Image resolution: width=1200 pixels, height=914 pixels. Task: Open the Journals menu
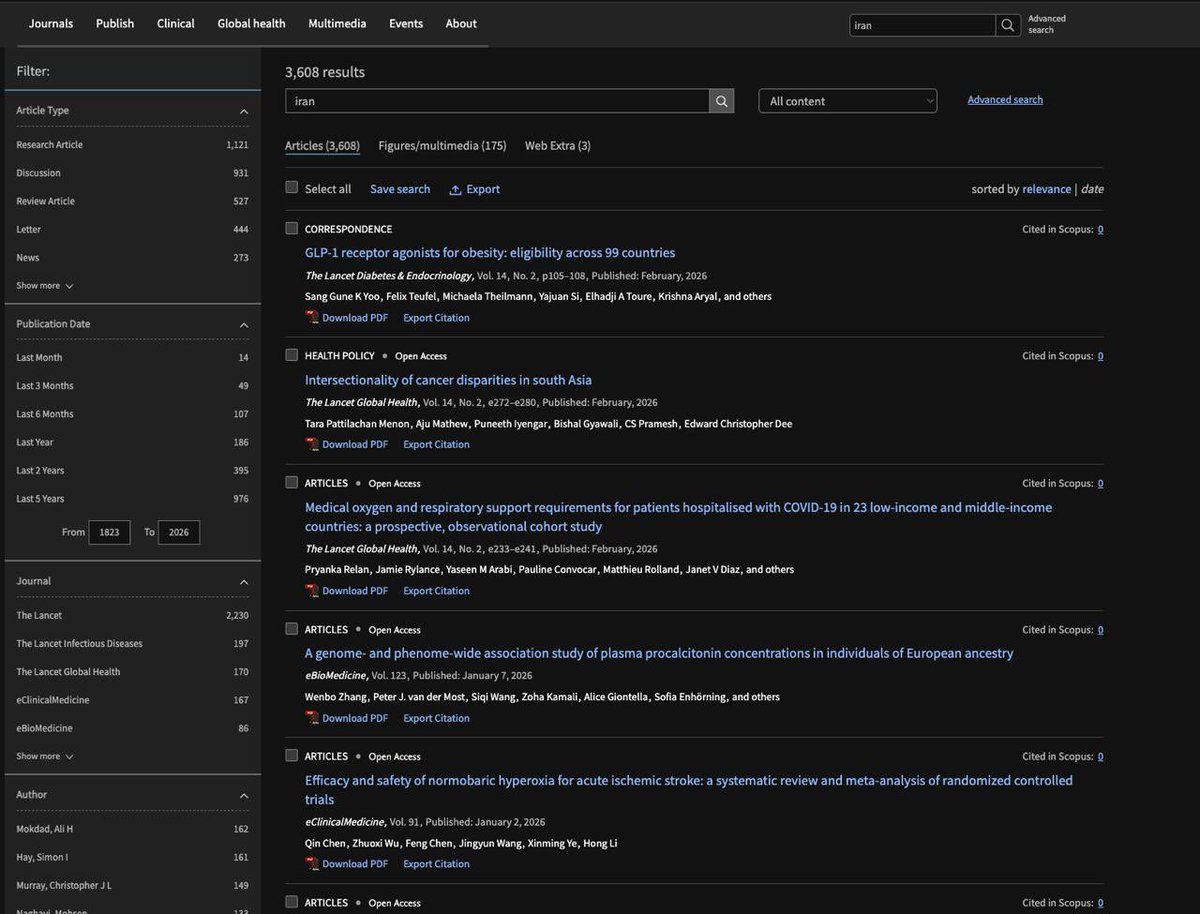pos(50,24)
